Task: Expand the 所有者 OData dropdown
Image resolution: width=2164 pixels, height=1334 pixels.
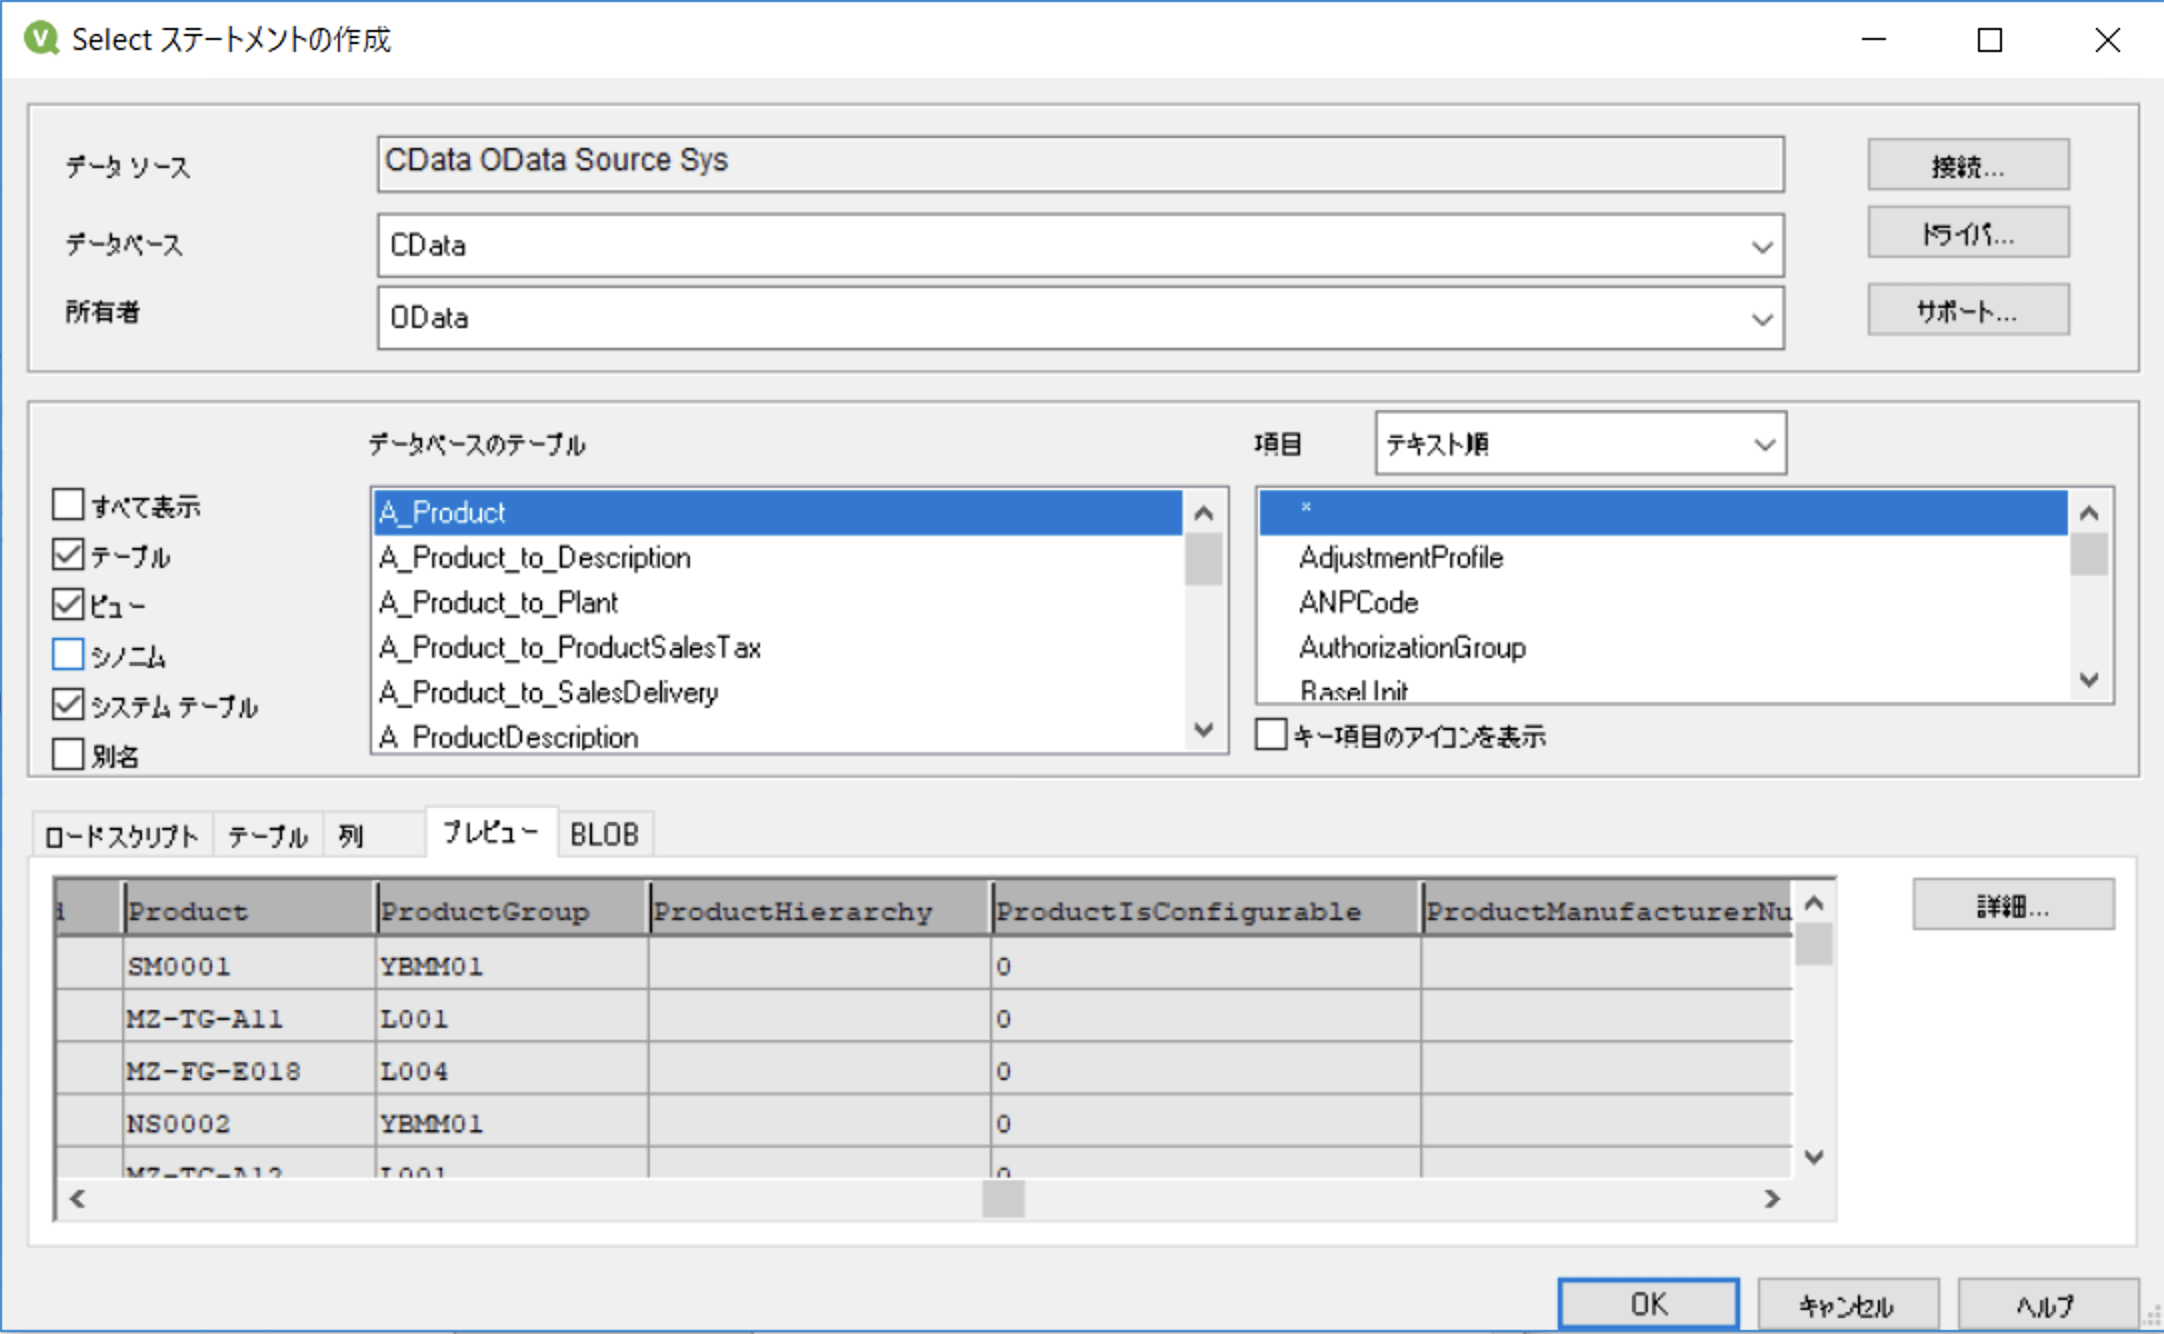Action: tap(1761, 319)
